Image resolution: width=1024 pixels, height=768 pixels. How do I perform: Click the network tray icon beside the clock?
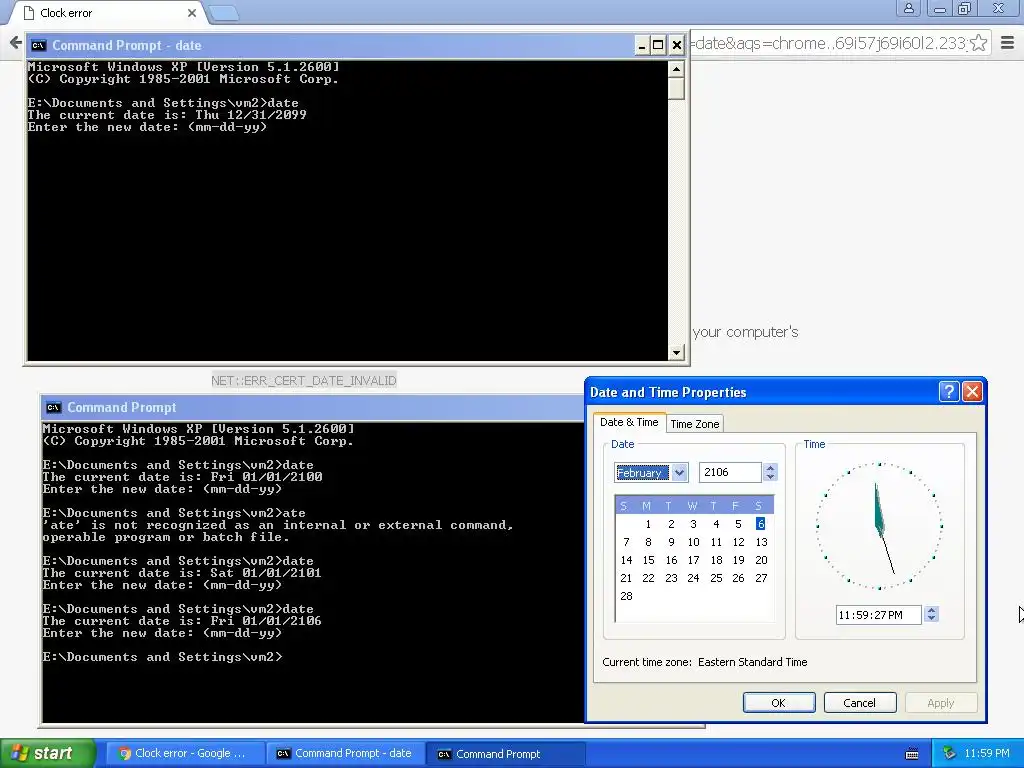point(949,754)
